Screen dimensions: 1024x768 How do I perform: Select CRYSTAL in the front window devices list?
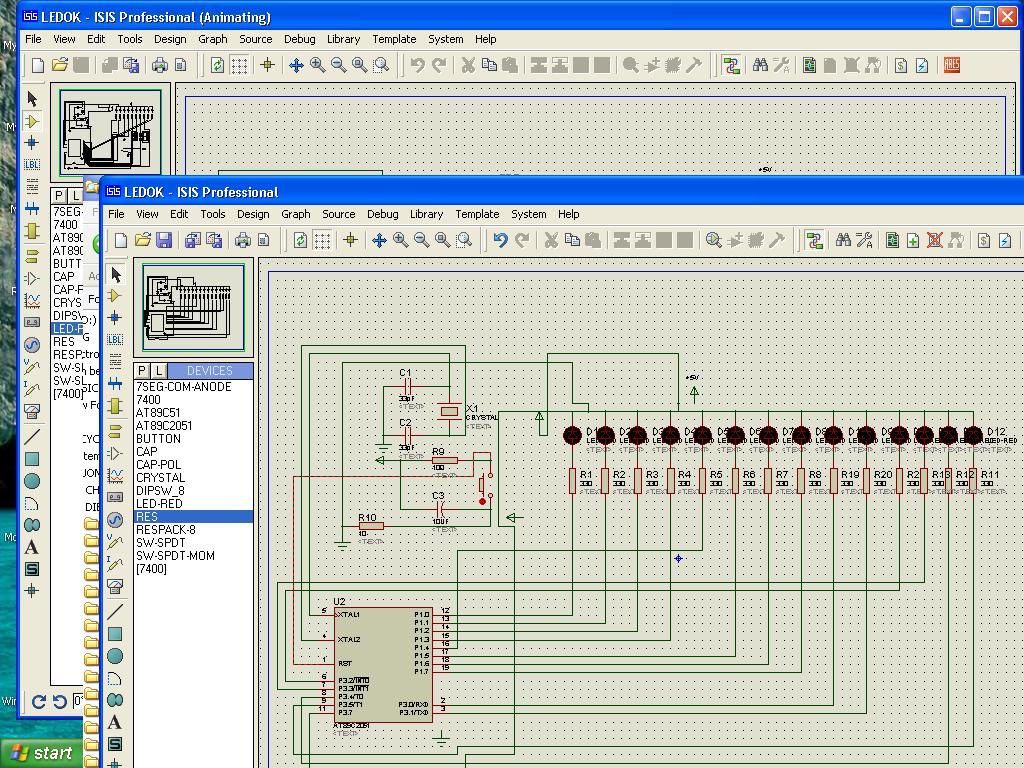click(160, 478)
